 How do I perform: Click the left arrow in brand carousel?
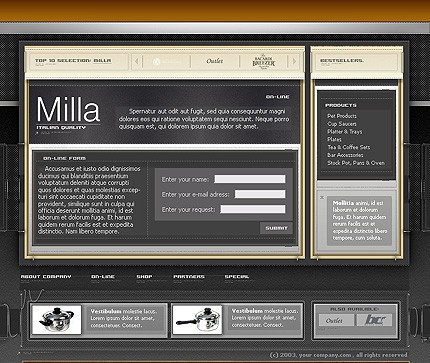(136, 61)
